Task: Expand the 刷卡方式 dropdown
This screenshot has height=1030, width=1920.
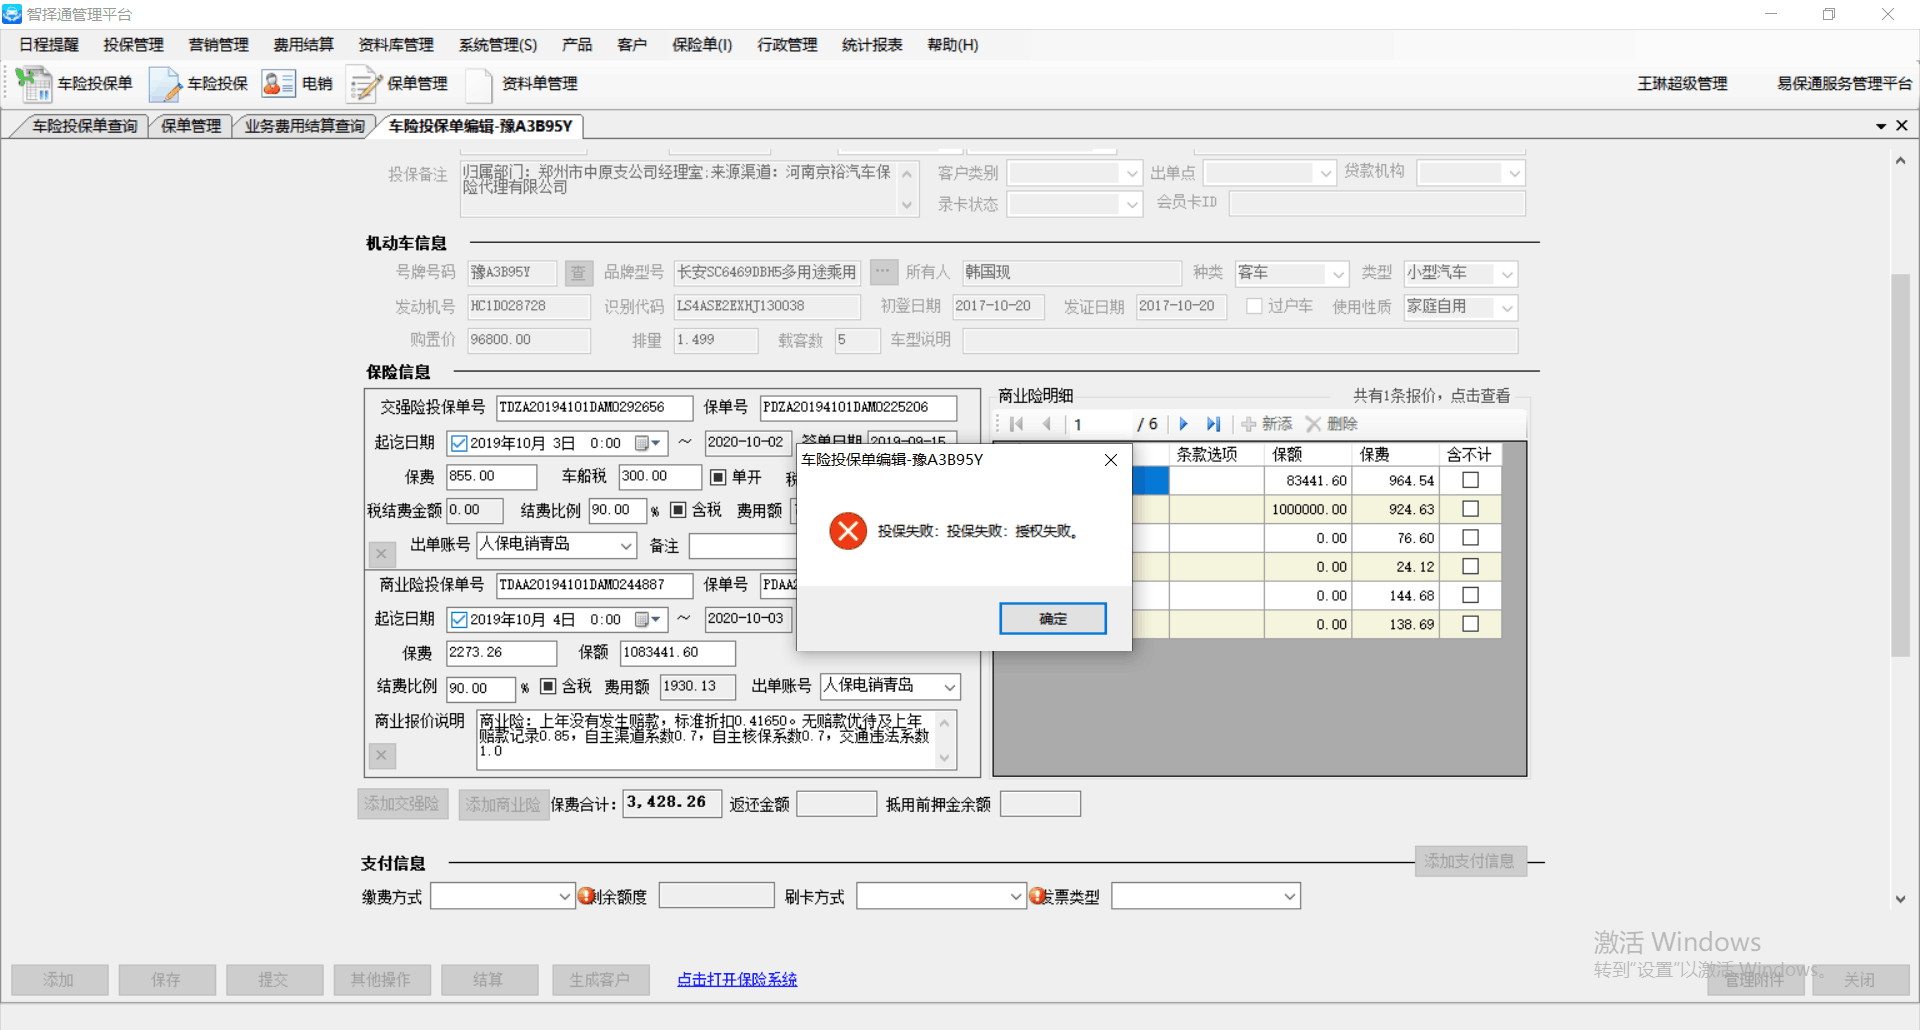Action: 1015,897
